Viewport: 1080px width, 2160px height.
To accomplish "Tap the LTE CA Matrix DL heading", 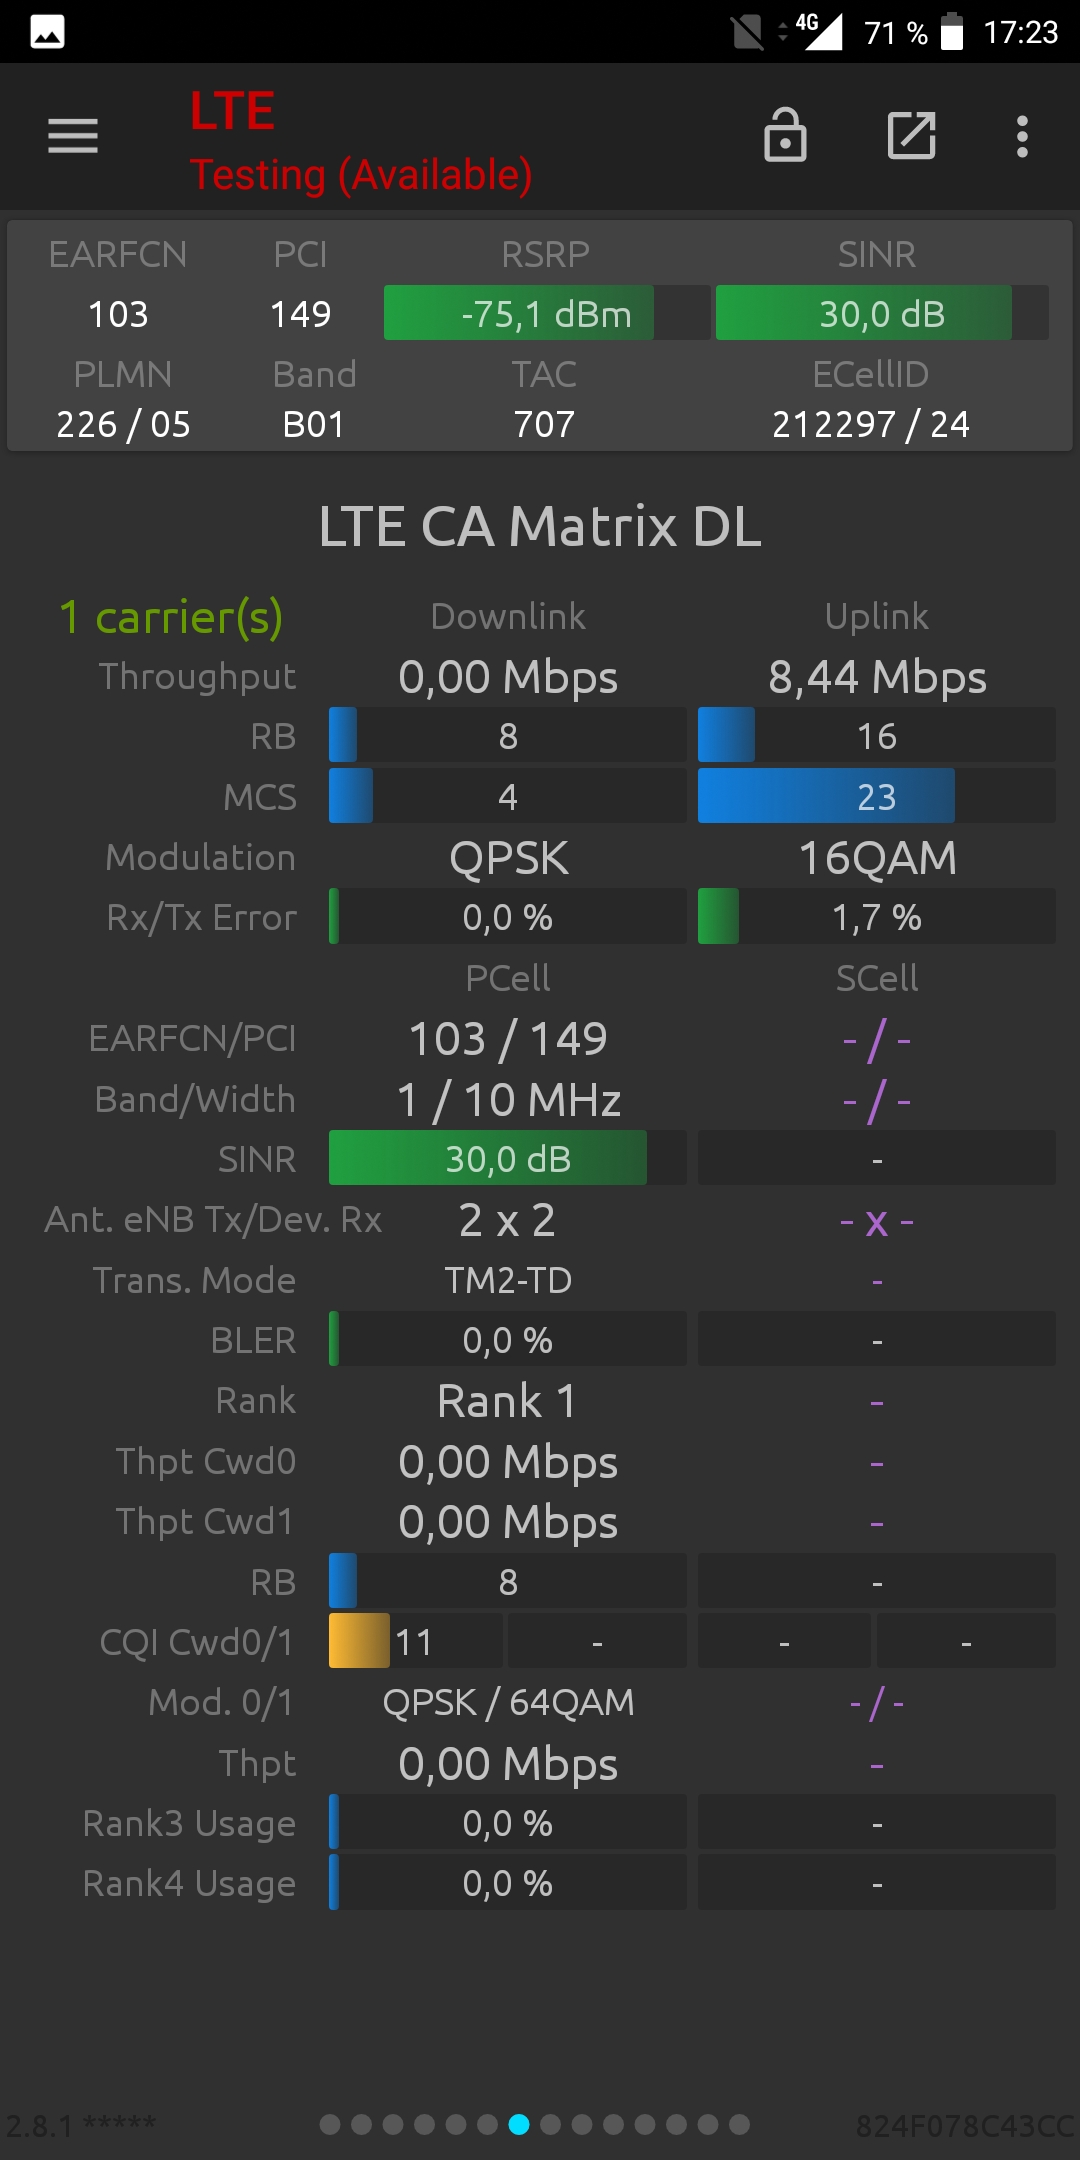I will coord(540,526).
